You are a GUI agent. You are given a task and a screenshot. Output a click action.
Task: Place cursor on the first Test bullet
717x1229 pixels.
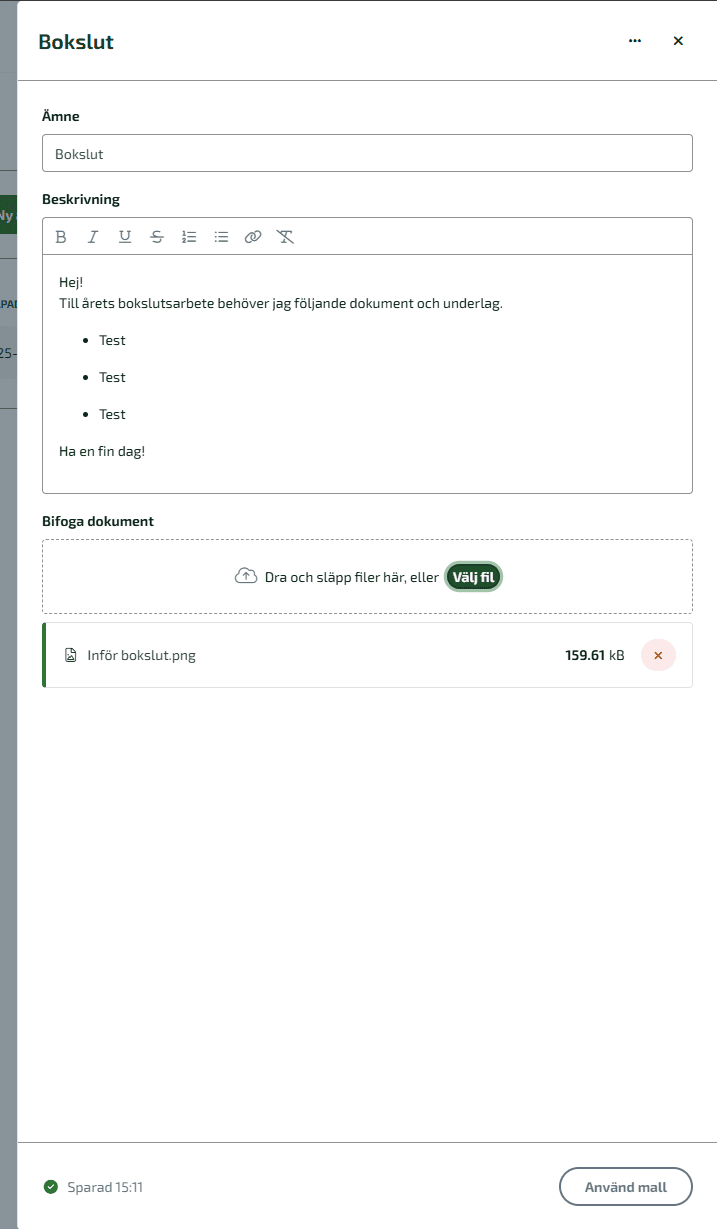click(112, 341)
